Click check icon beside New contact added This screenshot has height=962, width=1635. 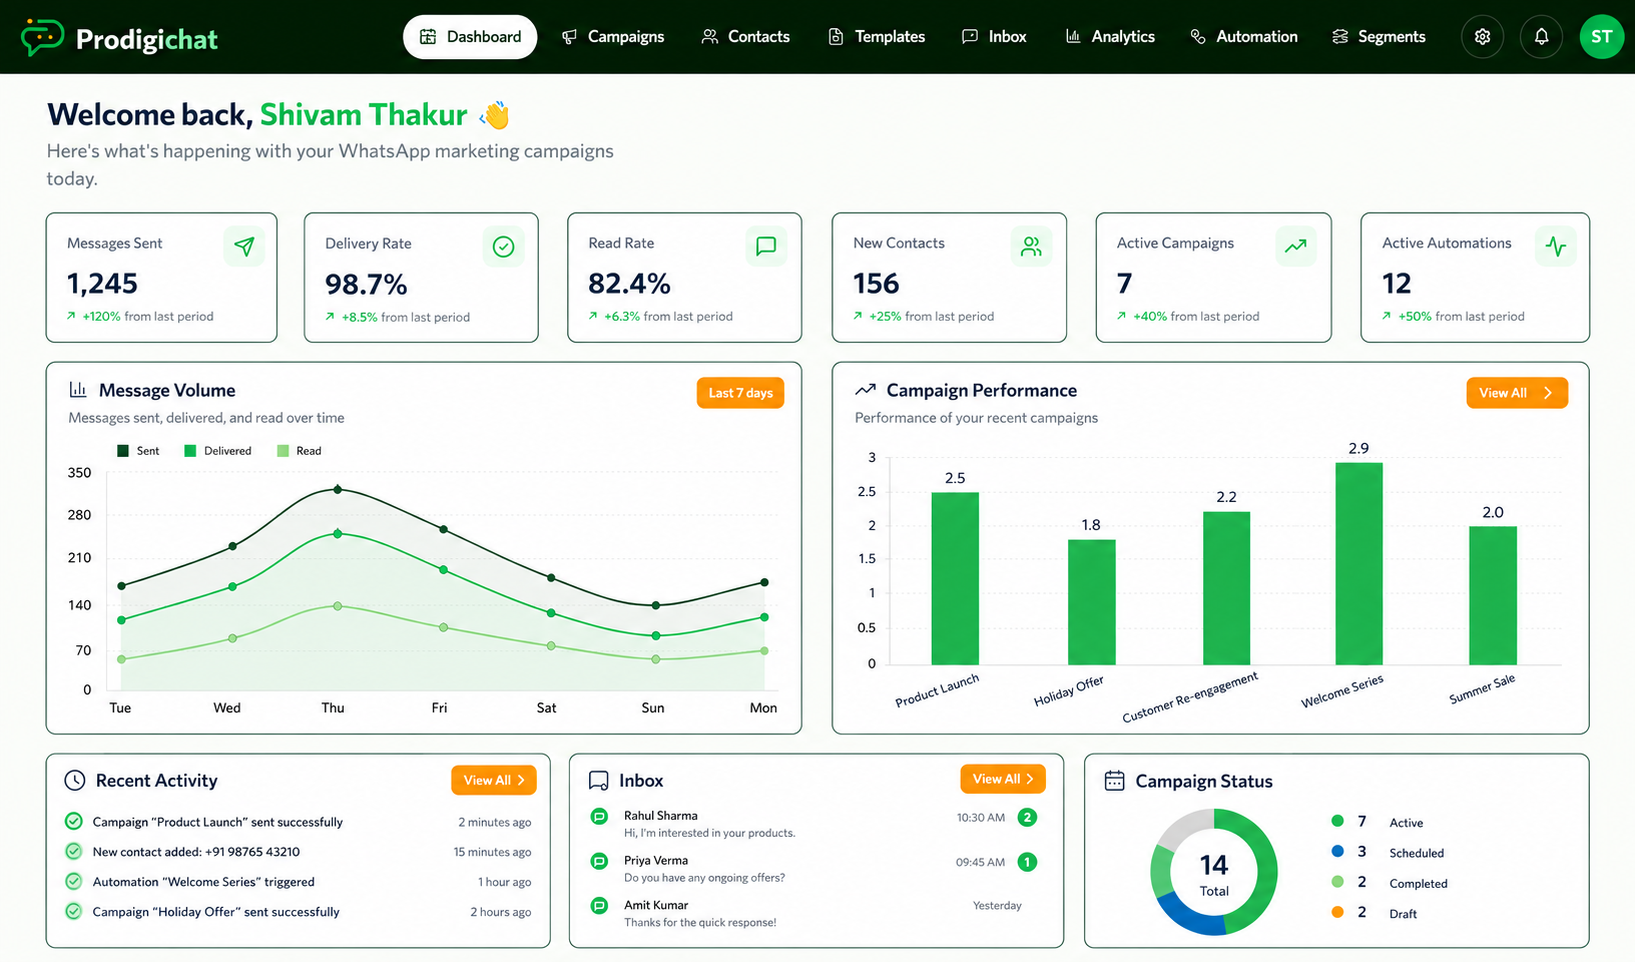tap(73, 851)
